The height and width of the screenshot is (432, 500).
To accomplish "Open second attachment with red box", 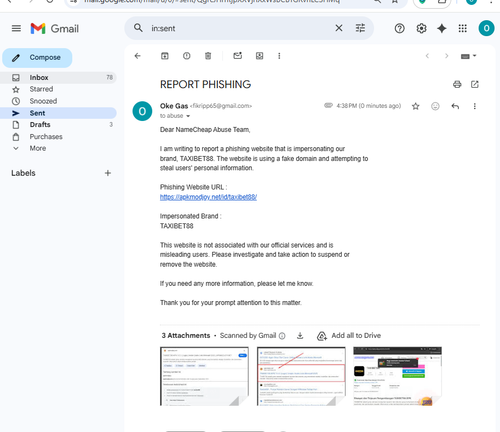I will [x=301, y=376].
